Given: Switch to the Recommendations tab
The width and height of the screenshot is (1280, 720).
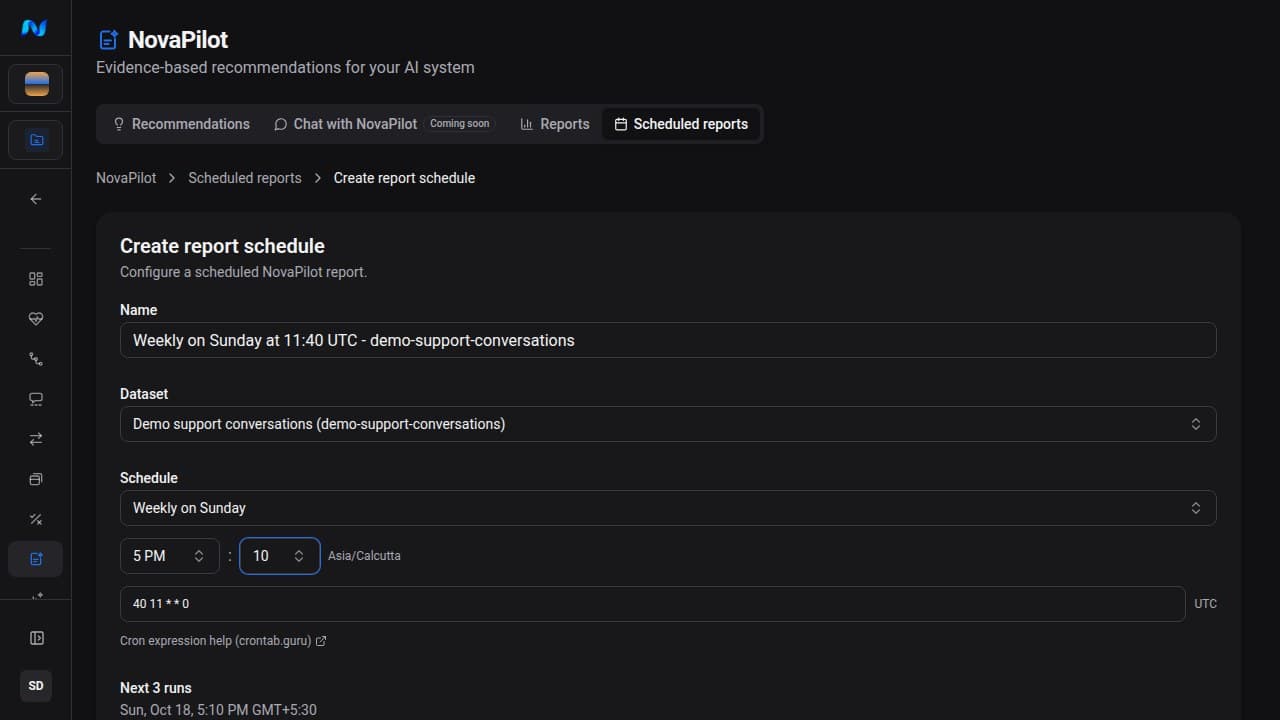Looking at the screenshot, I should click(181, 124).
